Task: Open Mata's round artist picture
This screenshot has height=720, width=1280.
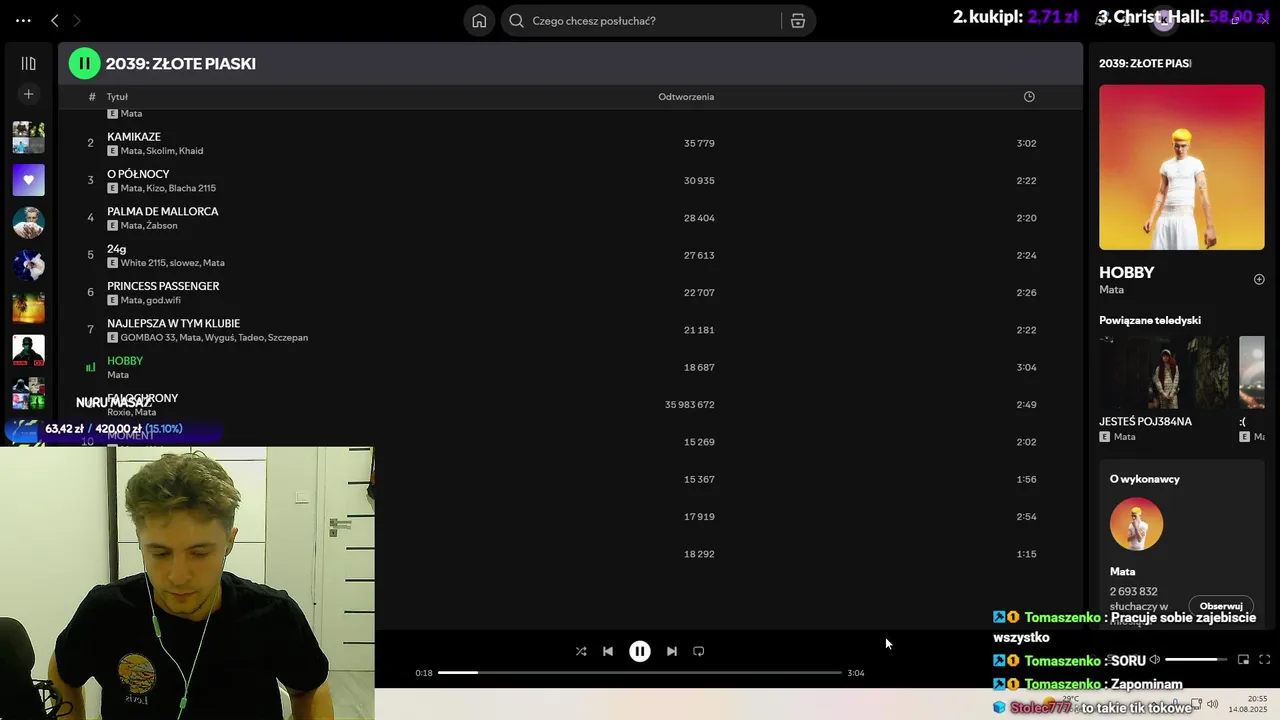Action: pos(1136,524)
